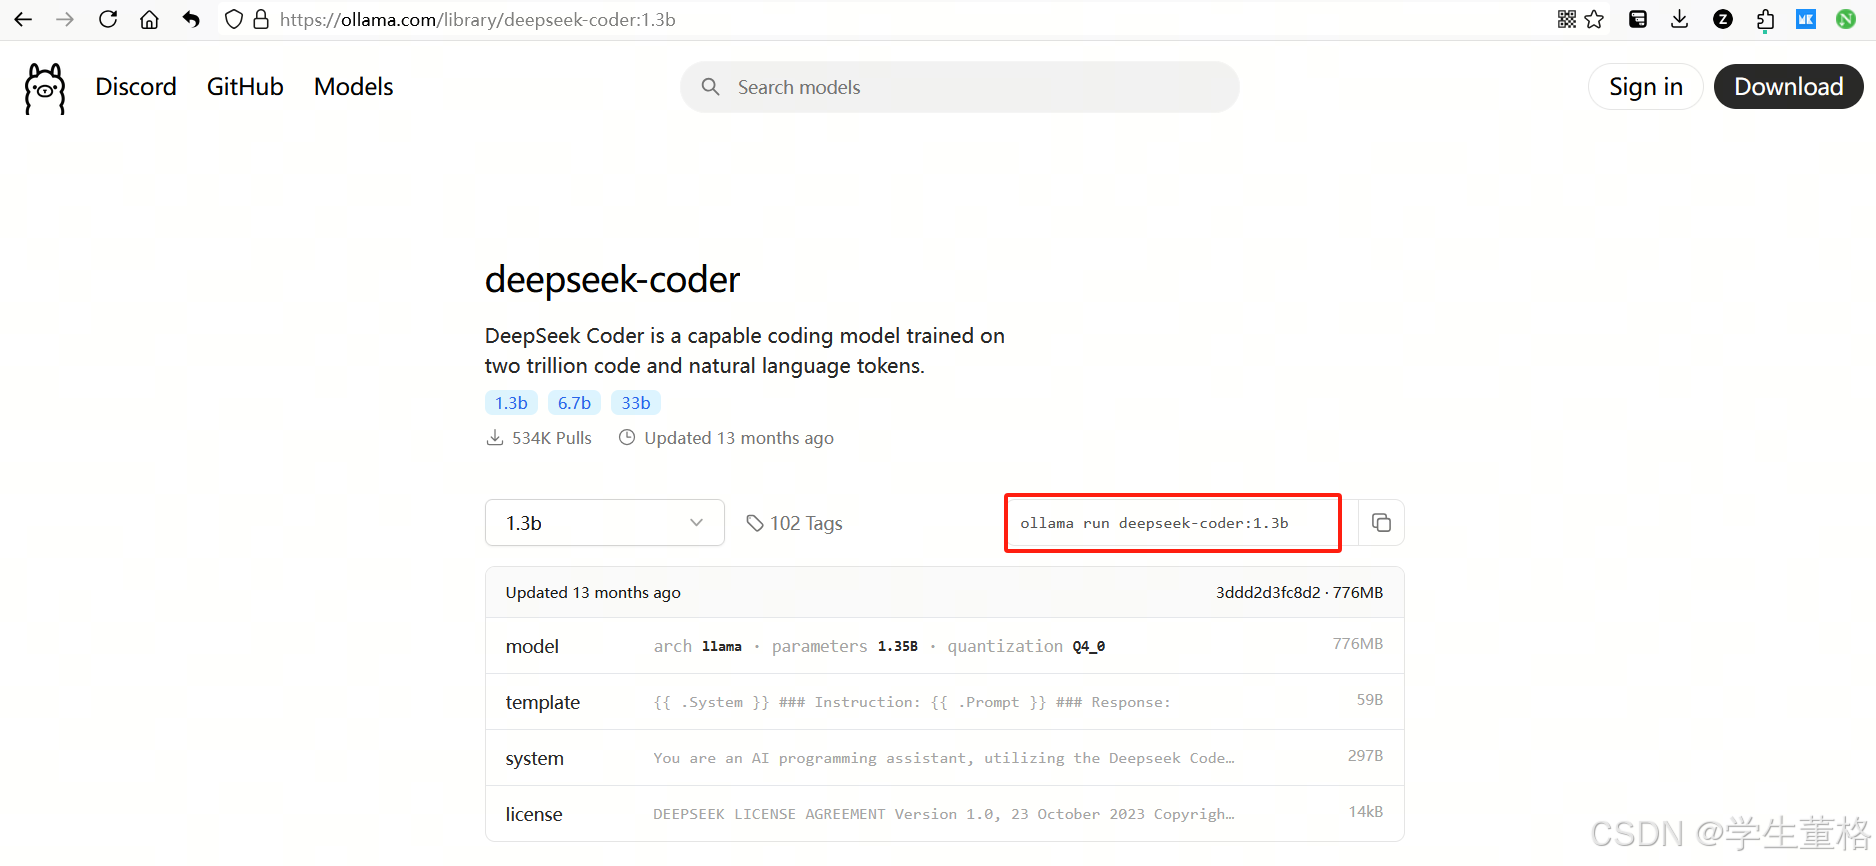Viewport: 1876px width, 866px height.
Task: Click the quantization Q4_0 text
Action: click(x=1026, y=646)
